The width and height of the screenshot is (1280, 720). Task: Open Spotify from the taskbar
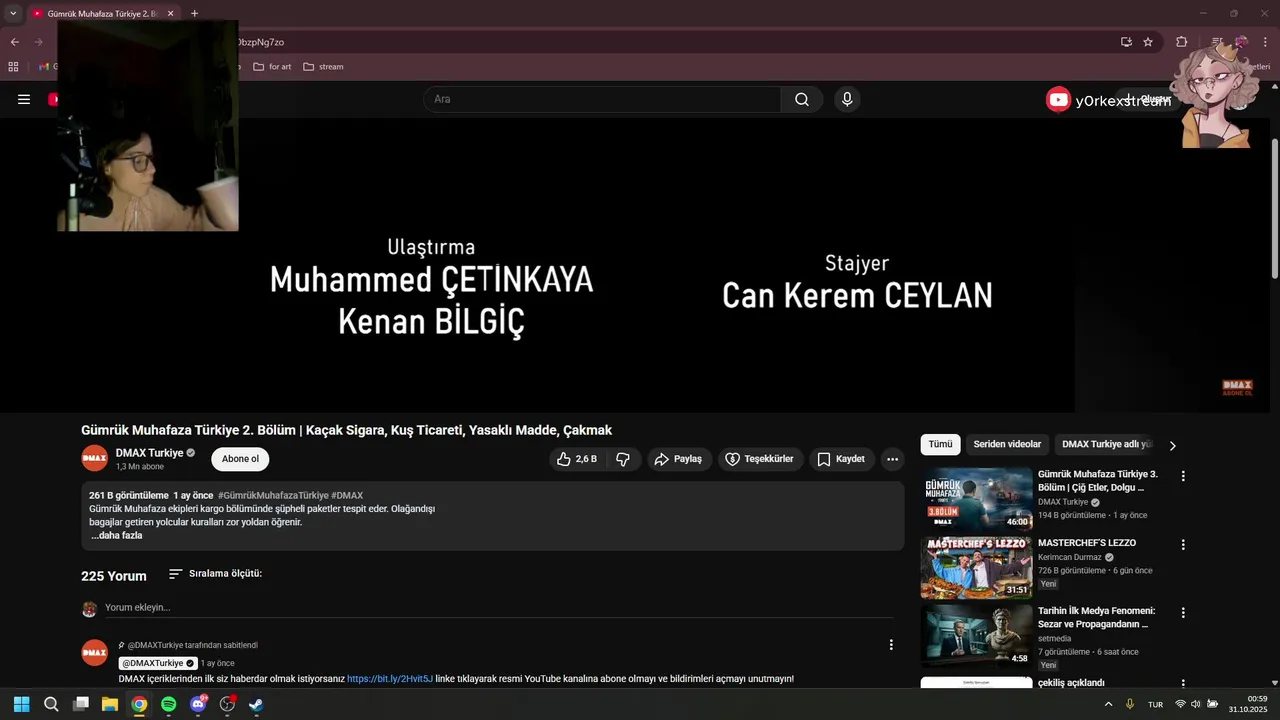168,704
